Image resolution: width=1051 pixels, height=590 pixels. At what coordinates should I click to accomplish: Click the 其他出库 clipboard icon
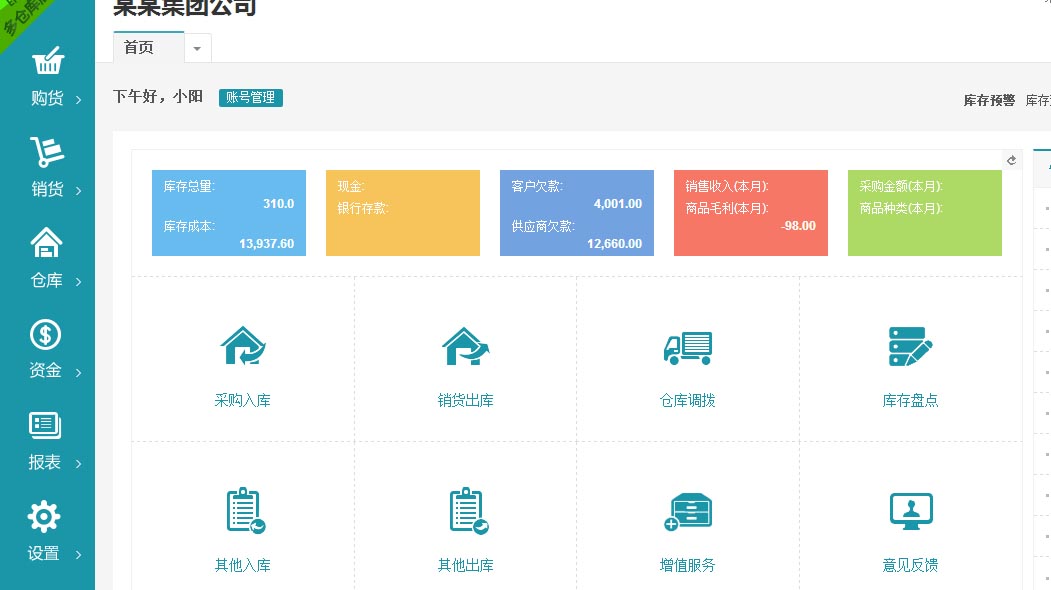pos(468,511)
